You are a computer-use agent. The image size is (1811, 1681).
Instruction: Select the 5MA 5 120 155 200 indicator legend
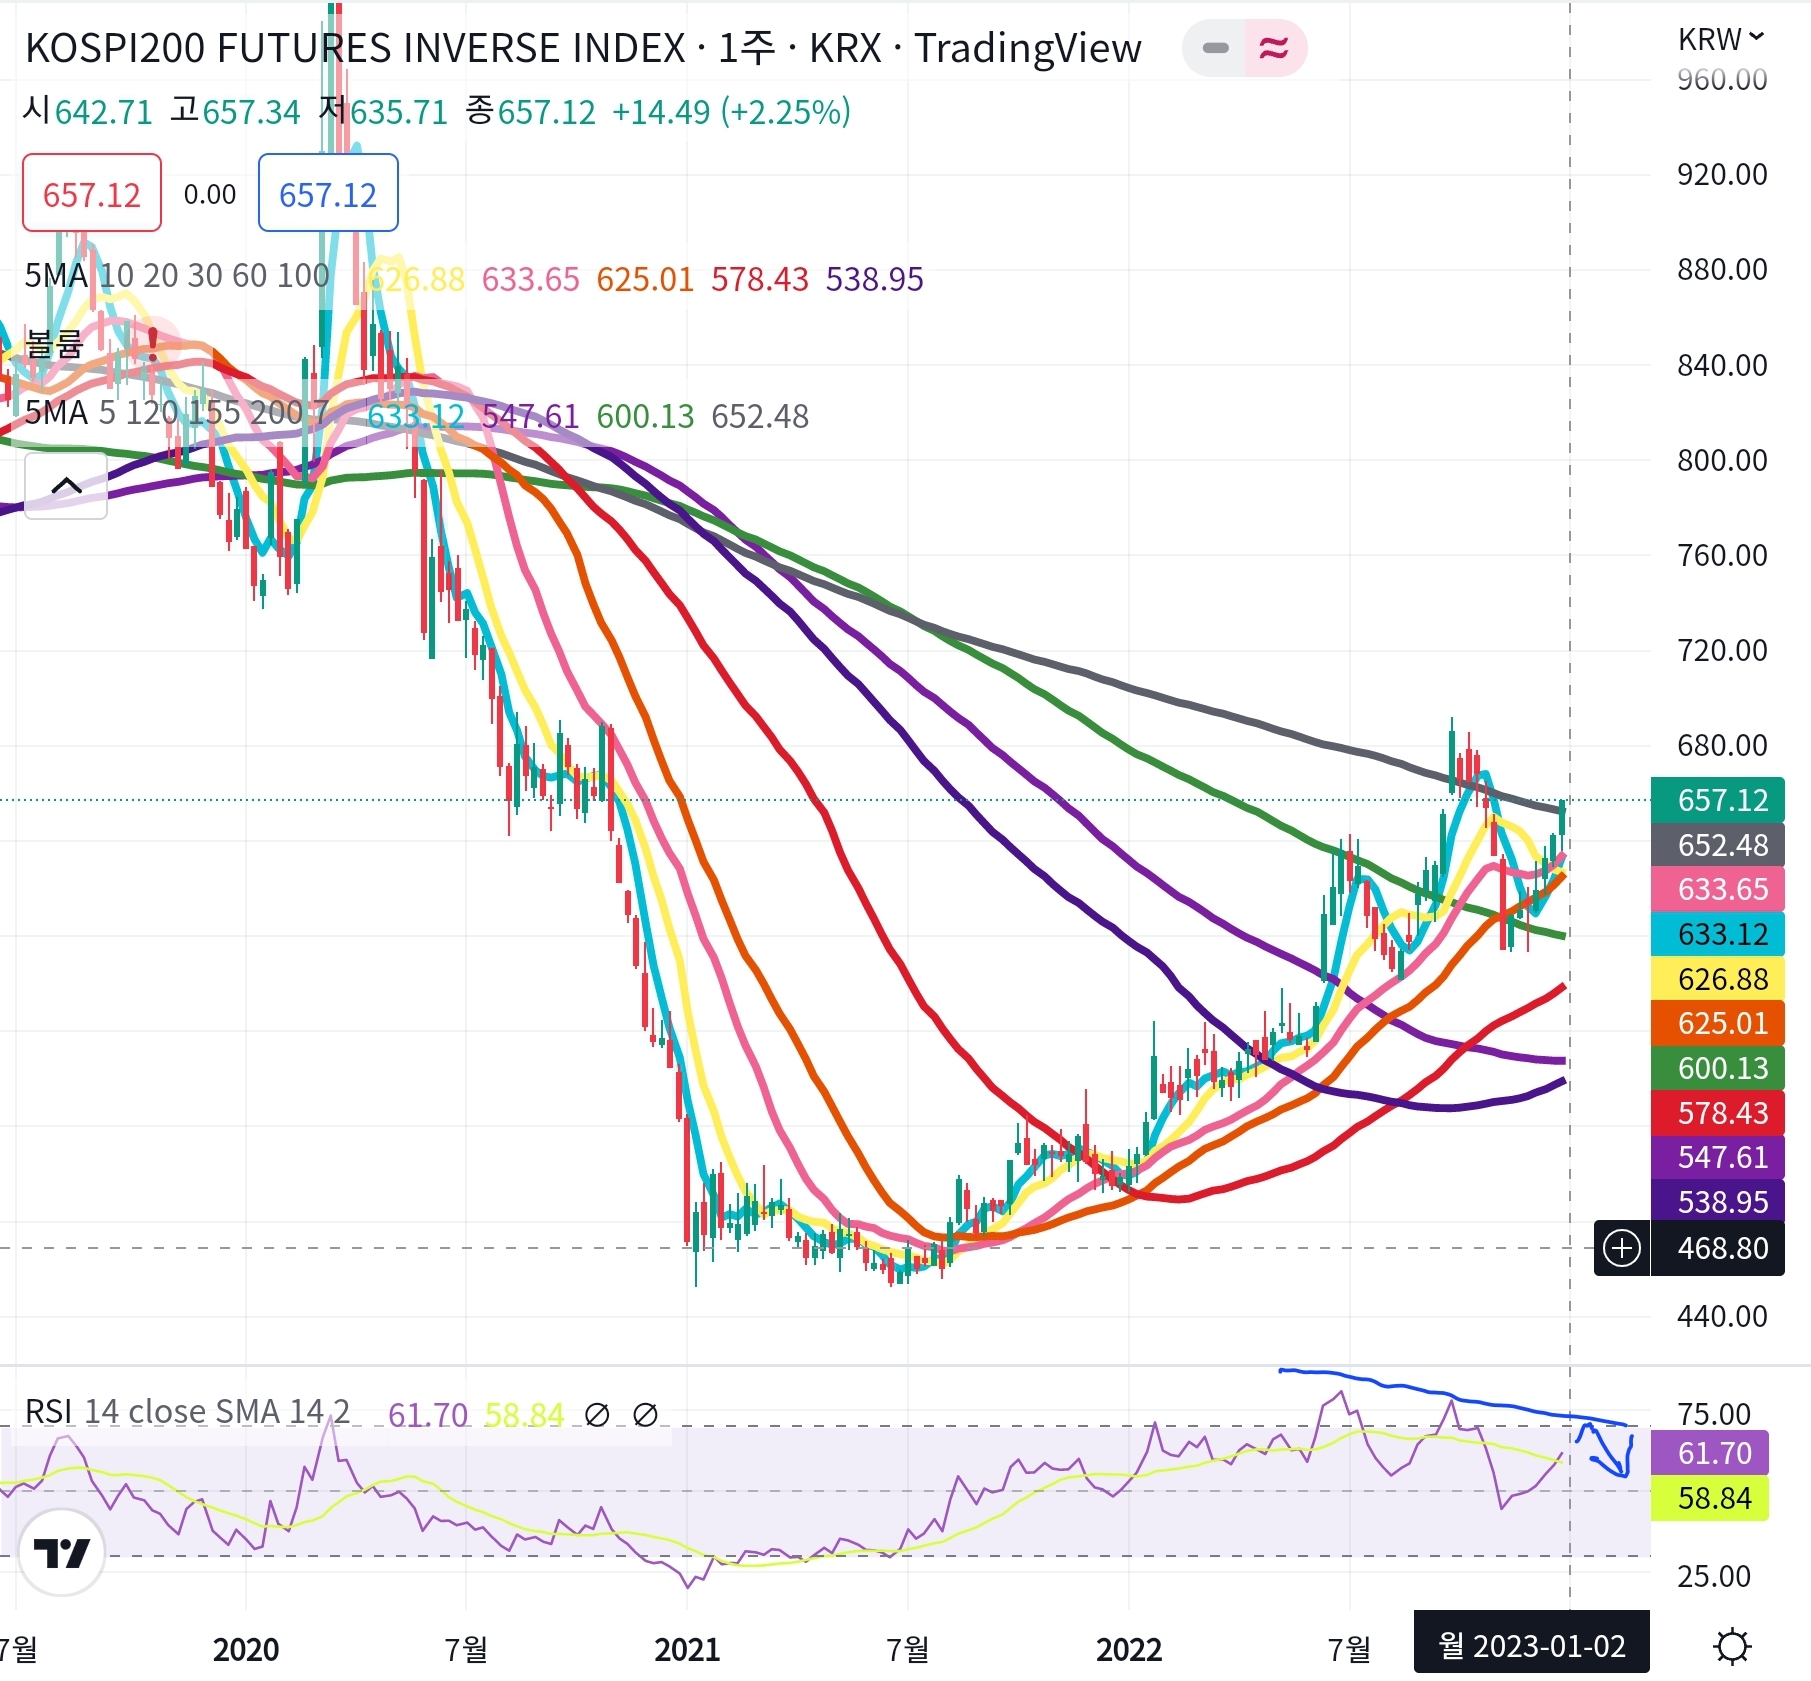tap(177, 412)
